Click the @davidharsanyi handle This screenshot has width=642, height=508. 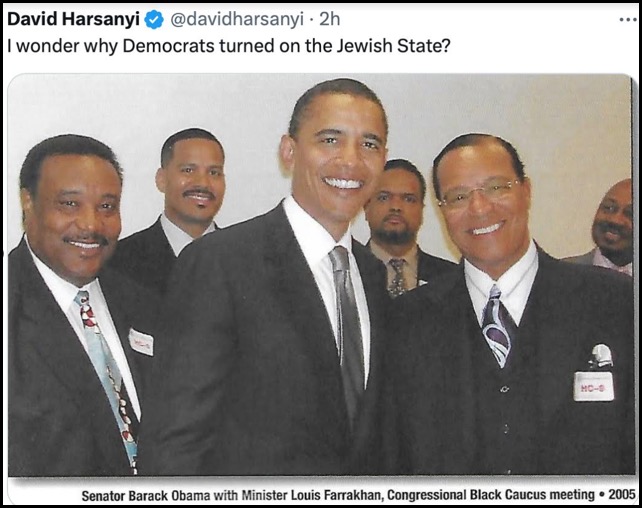click(237, 19)
